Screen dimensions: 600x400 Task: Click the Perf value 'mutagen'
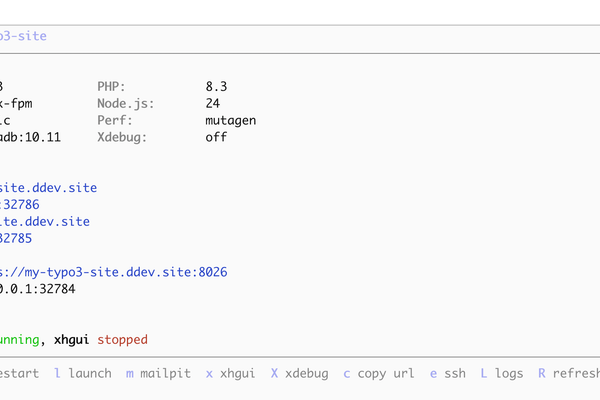[230, 120]
